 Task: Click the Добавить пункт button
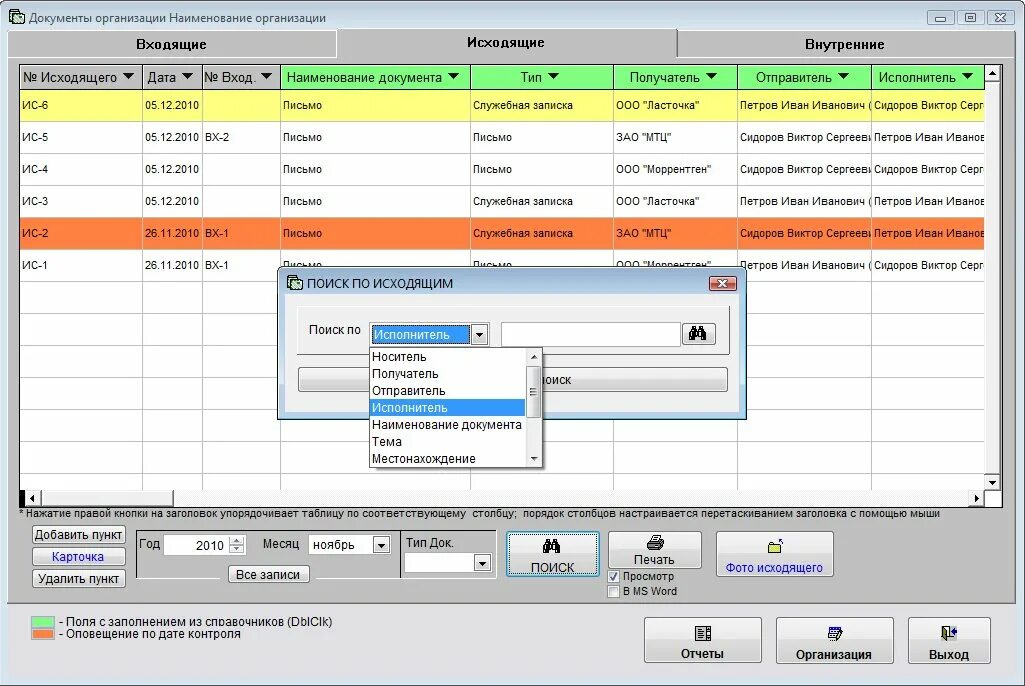(x=78, y=534)
